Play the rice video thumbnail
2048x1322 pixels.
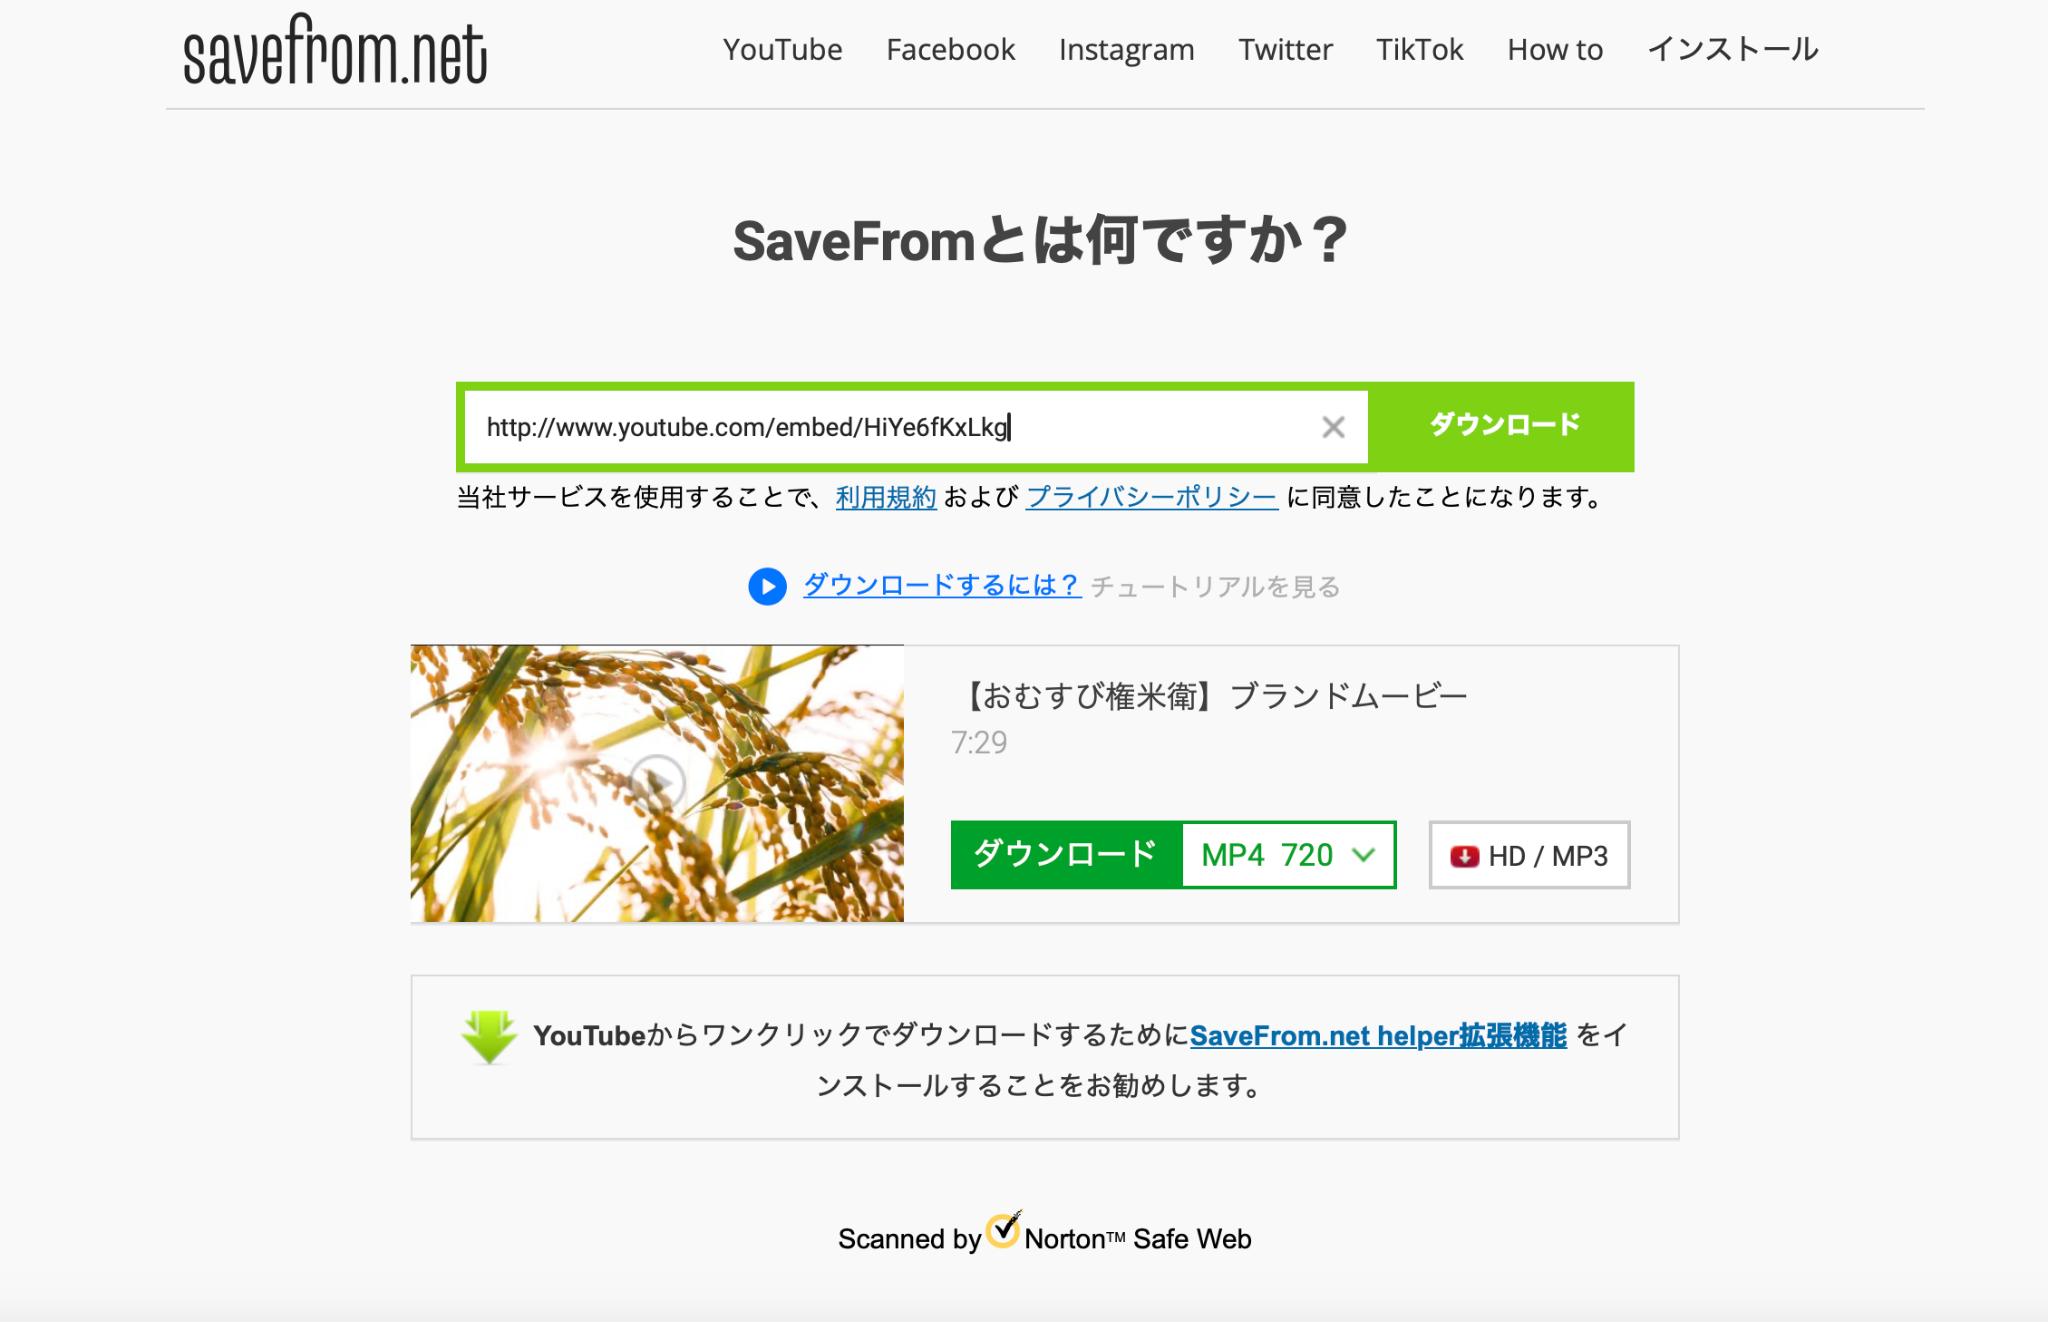[657, 783]
